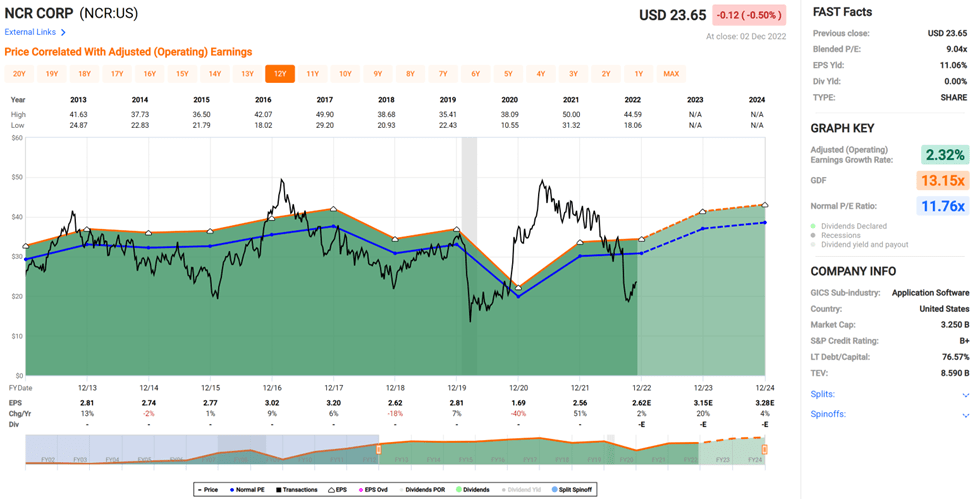This screenshot has width=975, height=499.
Task: Select the 20Y time range tab
Action: [x=19, y=74]
